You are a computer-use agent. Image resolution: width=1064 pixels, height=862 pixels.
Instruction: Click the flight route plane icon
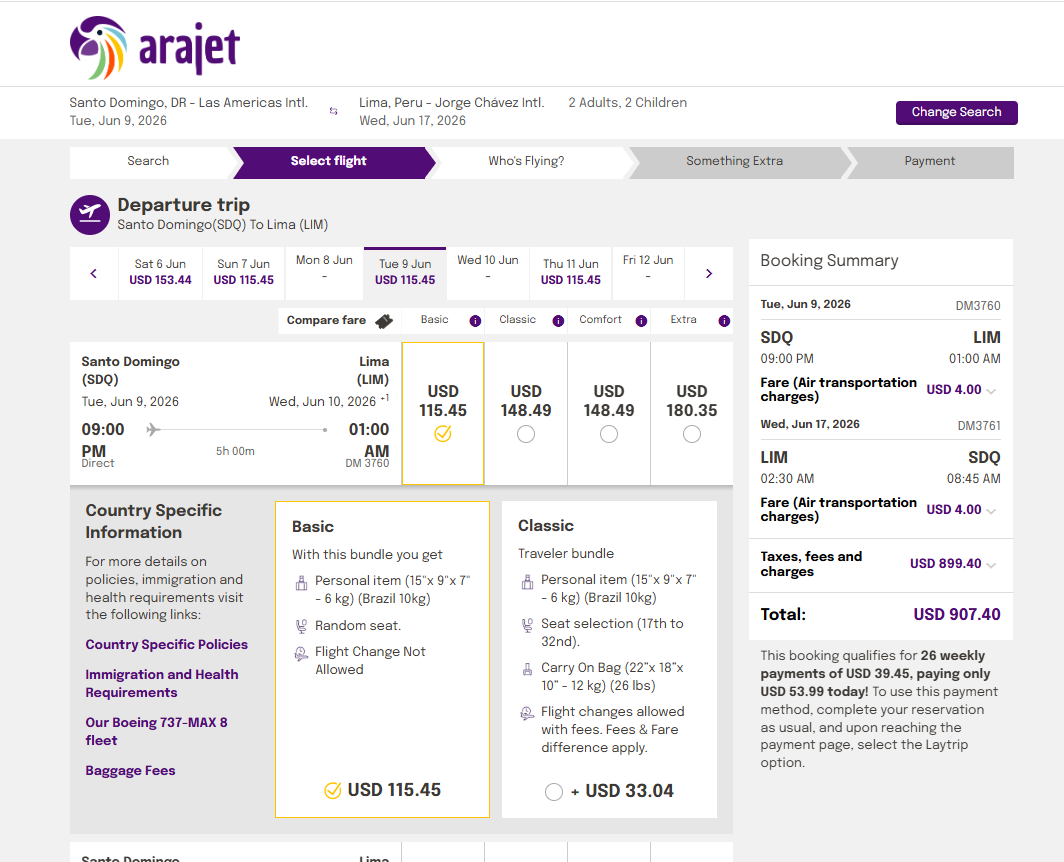coord(153,430)
